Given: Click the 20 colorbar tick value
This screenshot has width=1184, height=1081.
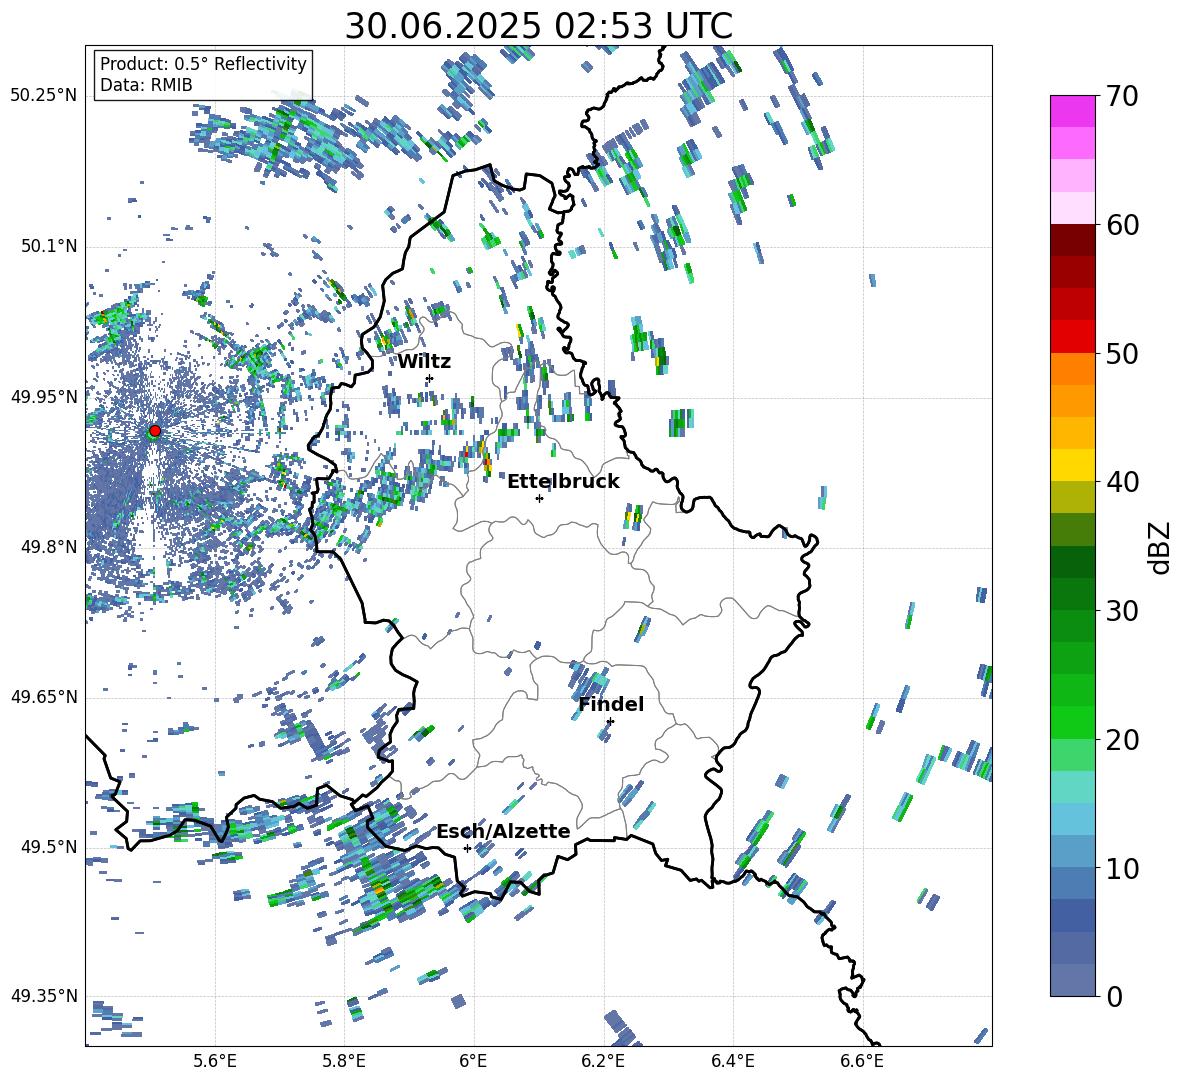Looking at the screenshot, I should pyautogui.click(x=1122, y=739).
